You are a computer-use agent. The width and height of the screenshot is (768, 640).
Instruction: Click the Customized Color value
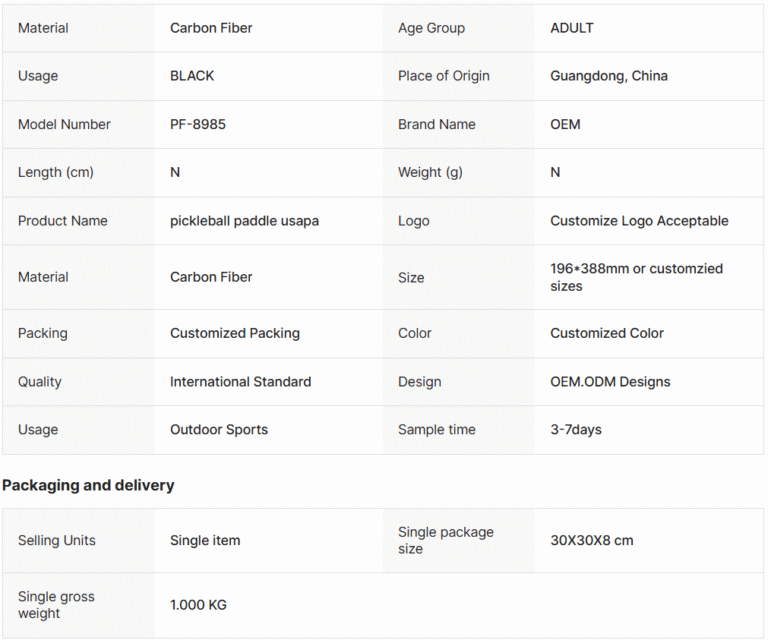607,333
